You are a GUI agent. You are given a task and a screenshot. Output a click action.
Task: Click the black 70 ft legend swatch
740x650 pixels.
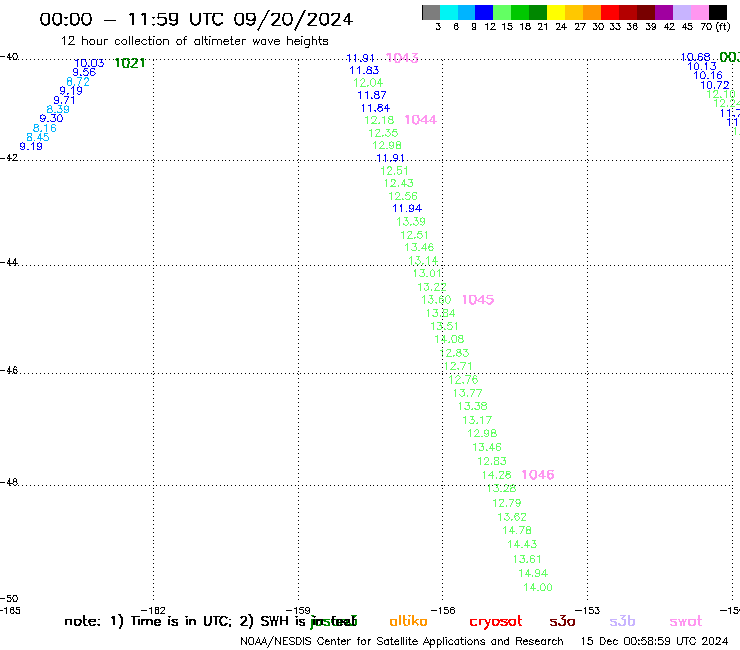(x=718, y=12)
